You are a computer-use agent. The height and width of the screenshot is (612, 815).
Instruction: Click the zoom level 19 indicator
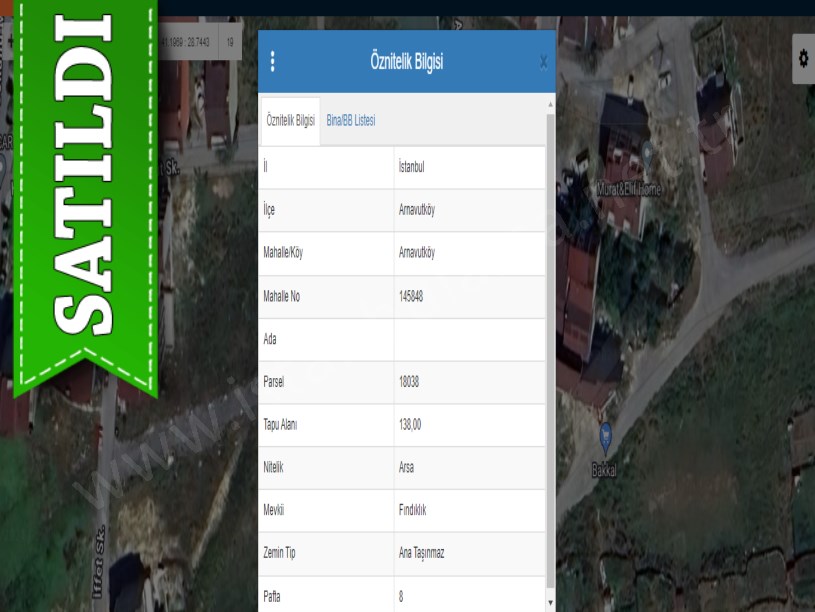click(x=229, y=42)
